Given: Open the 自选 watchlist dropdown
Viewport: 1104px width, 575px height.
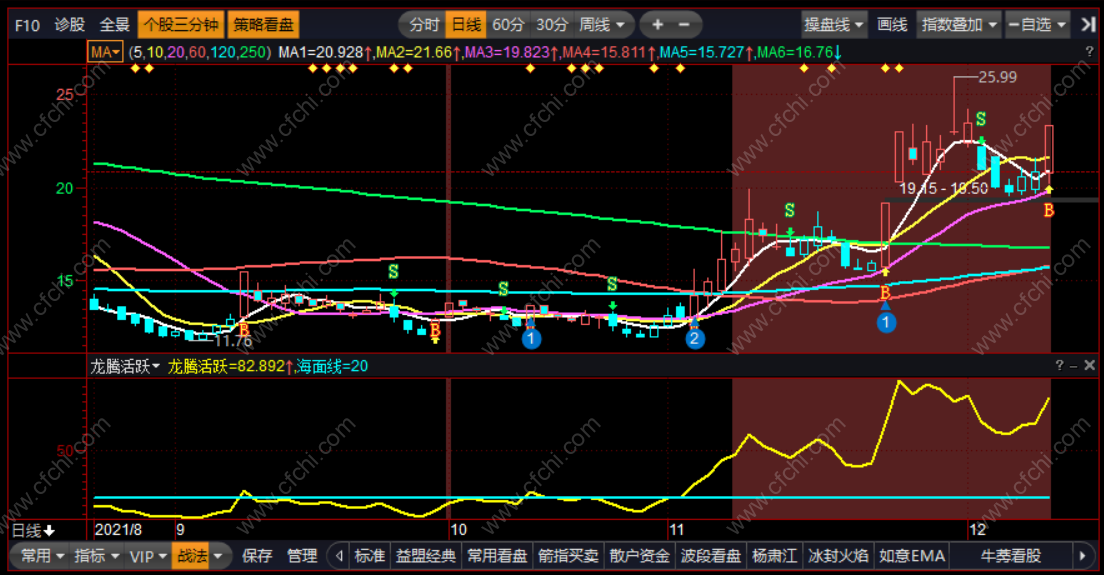Looking at the screenshot, I should pyautogui.click(x=1038, y=25).
